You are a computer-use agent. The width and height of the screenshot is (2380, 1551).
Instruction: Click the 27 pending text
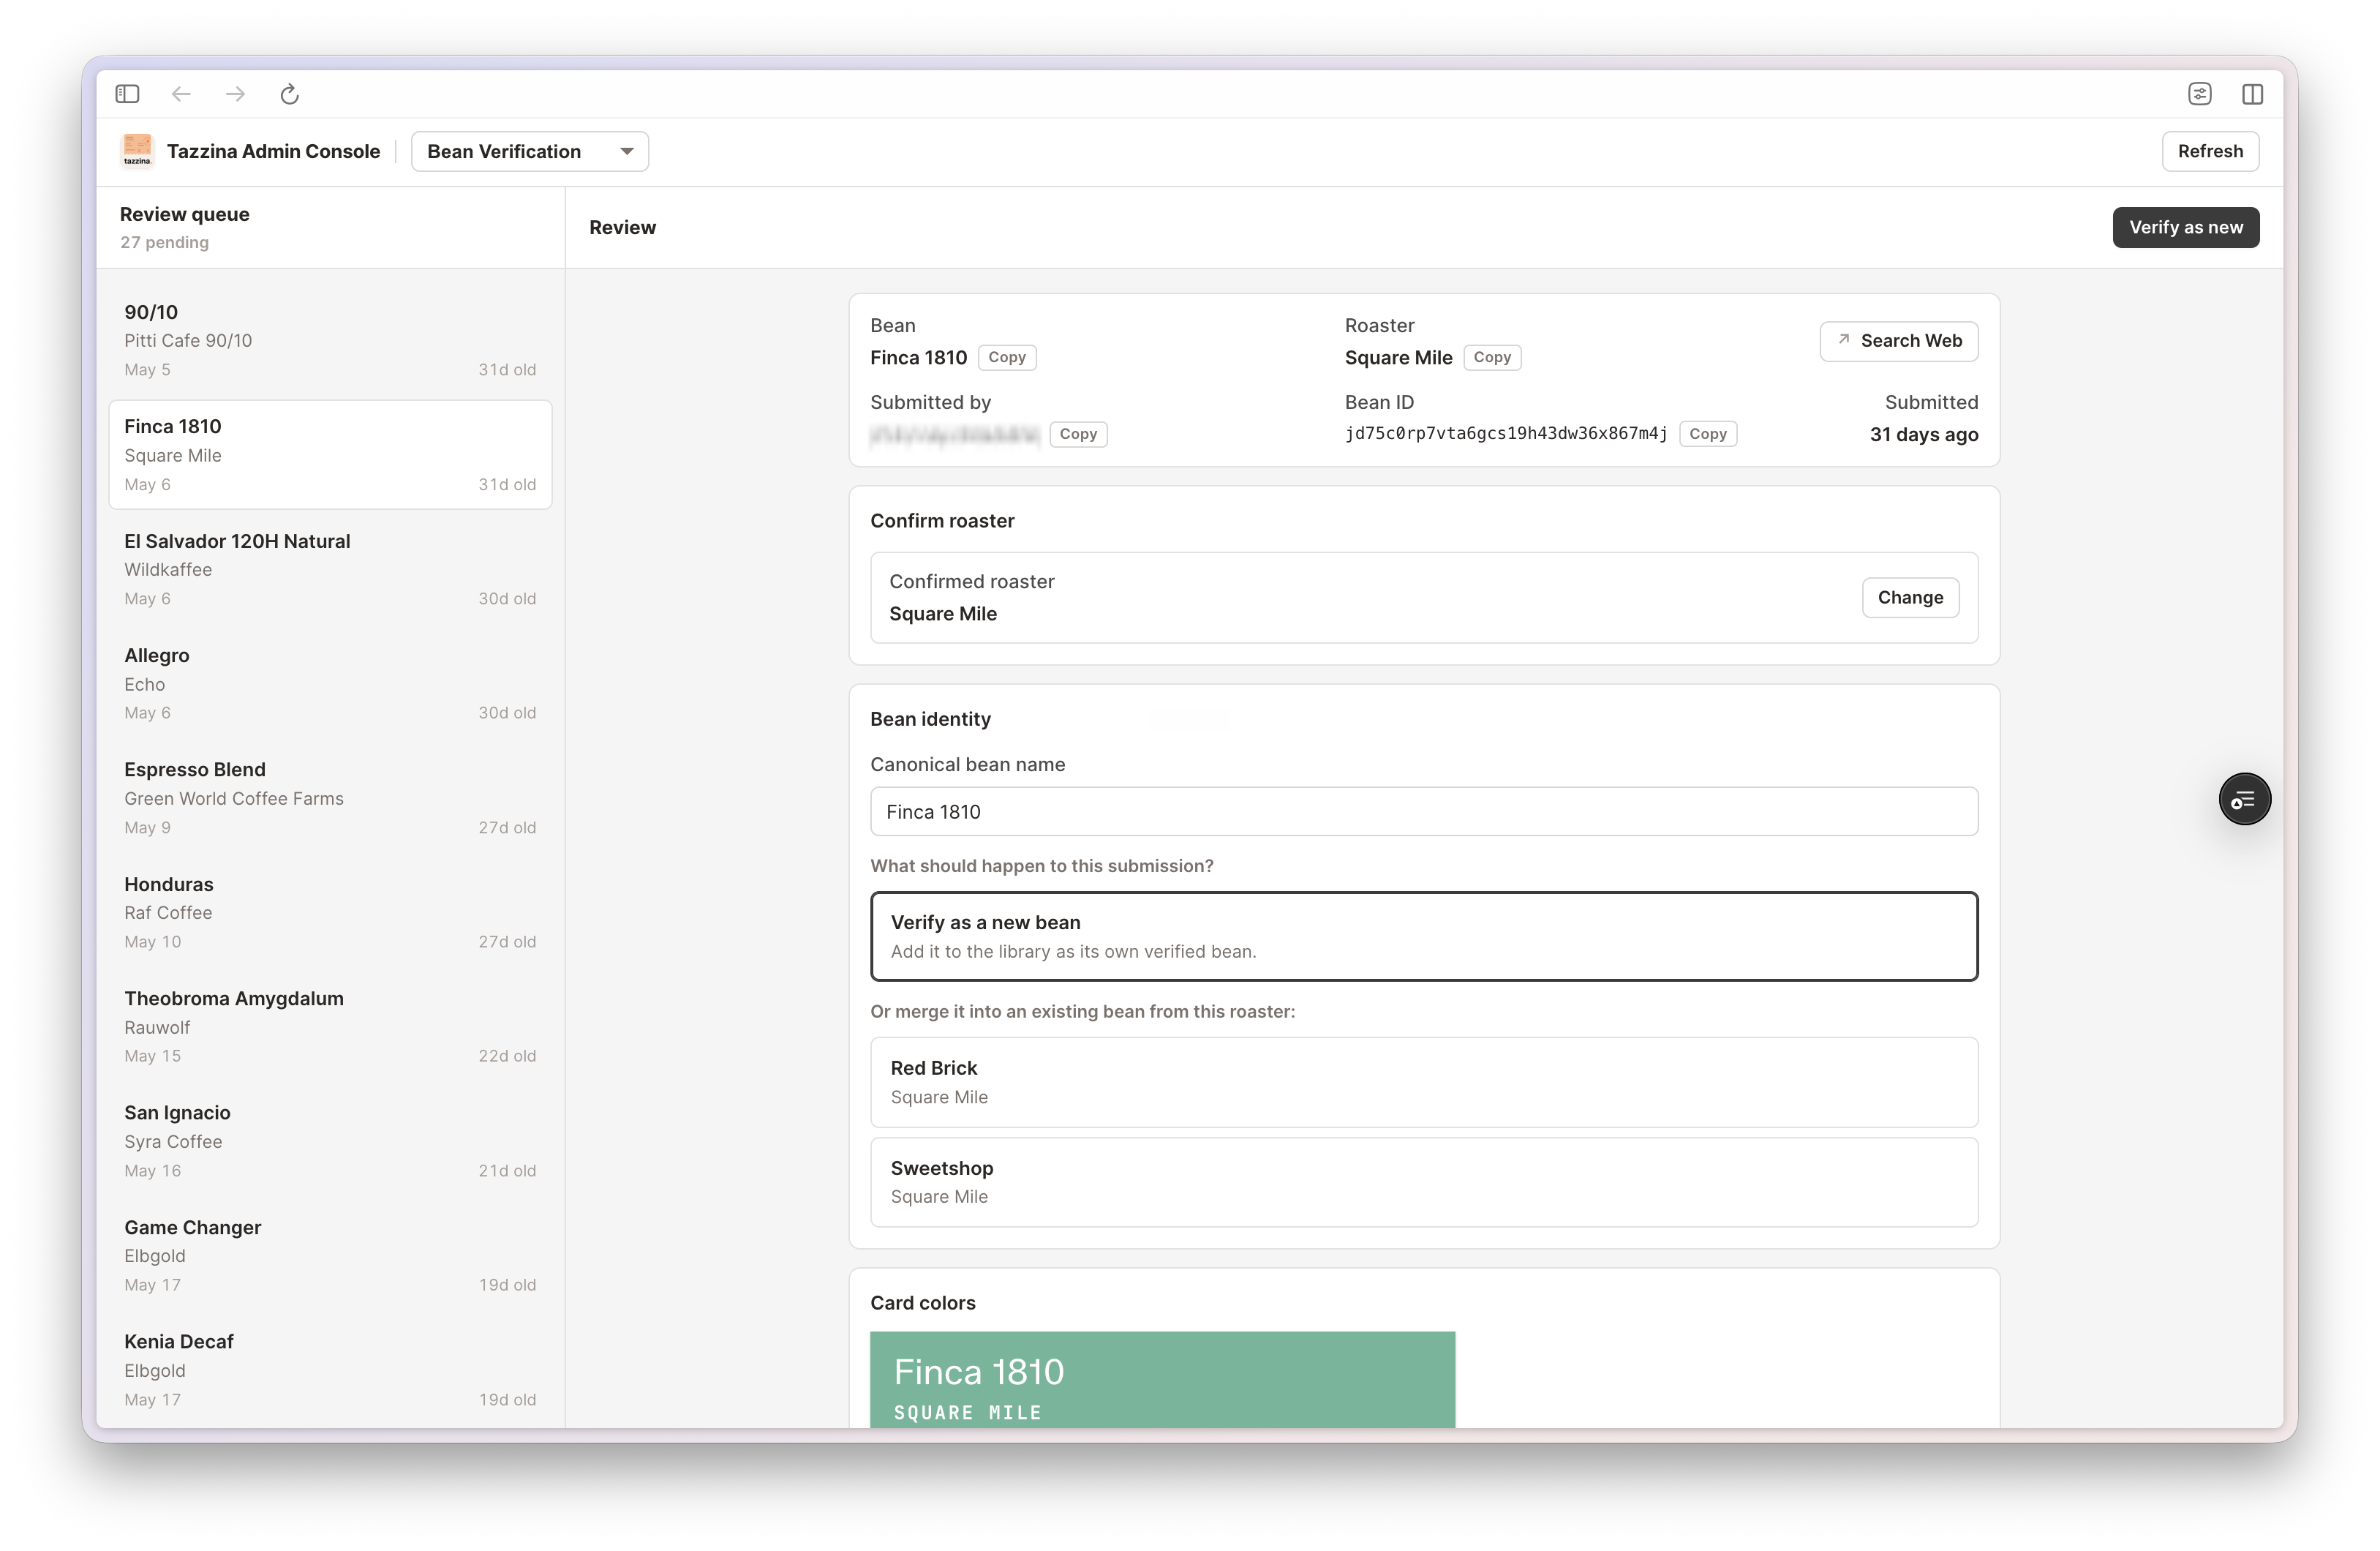[164, 242]
